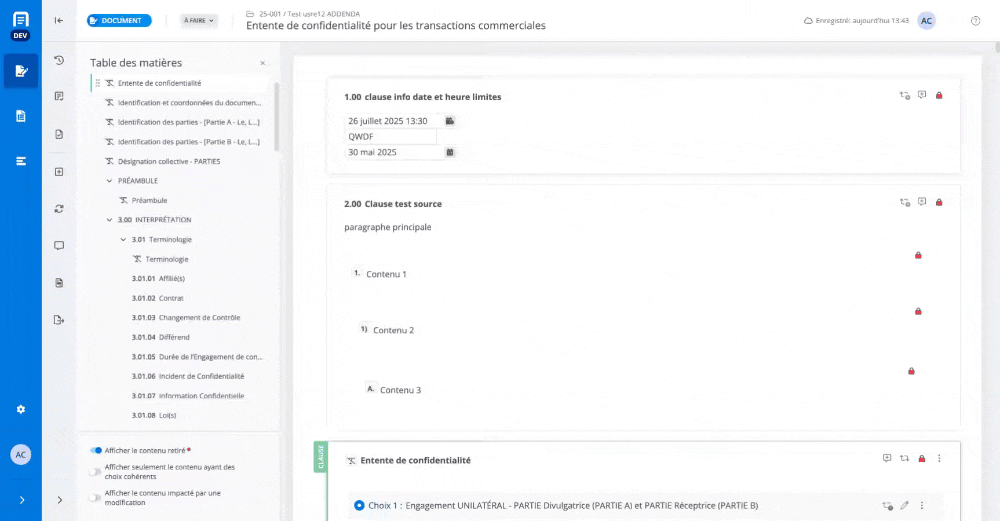
Task: Enable 'Afficher seulement le contenu ayant des choix cohérents'
Action: (96, 471)
